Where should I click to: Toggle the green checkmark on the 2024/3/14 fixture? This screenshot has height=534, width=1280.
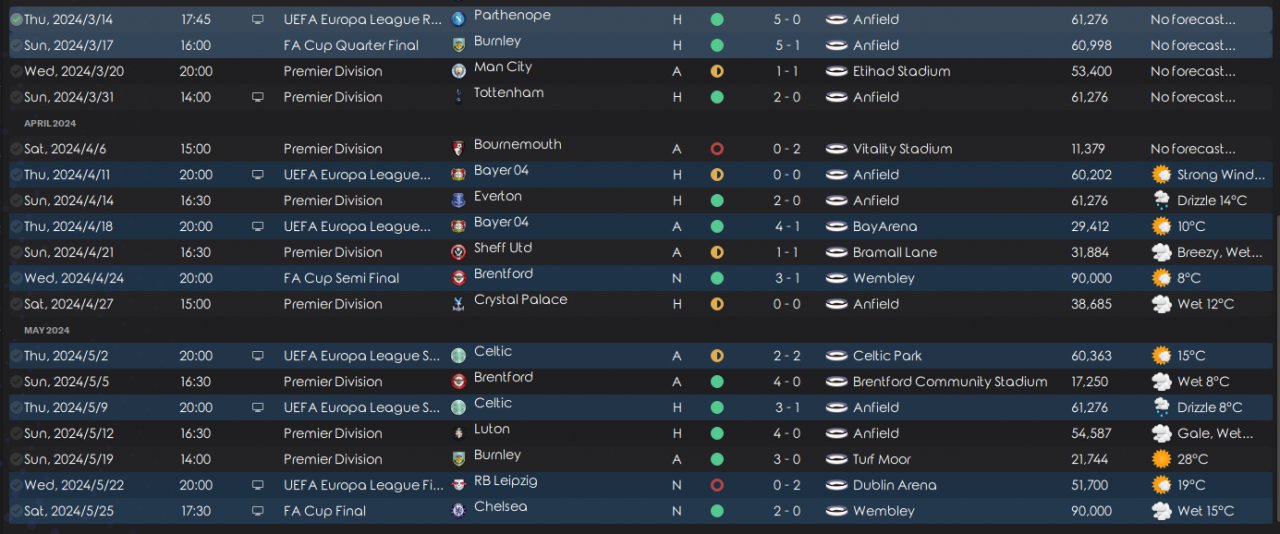coord(16,19)
